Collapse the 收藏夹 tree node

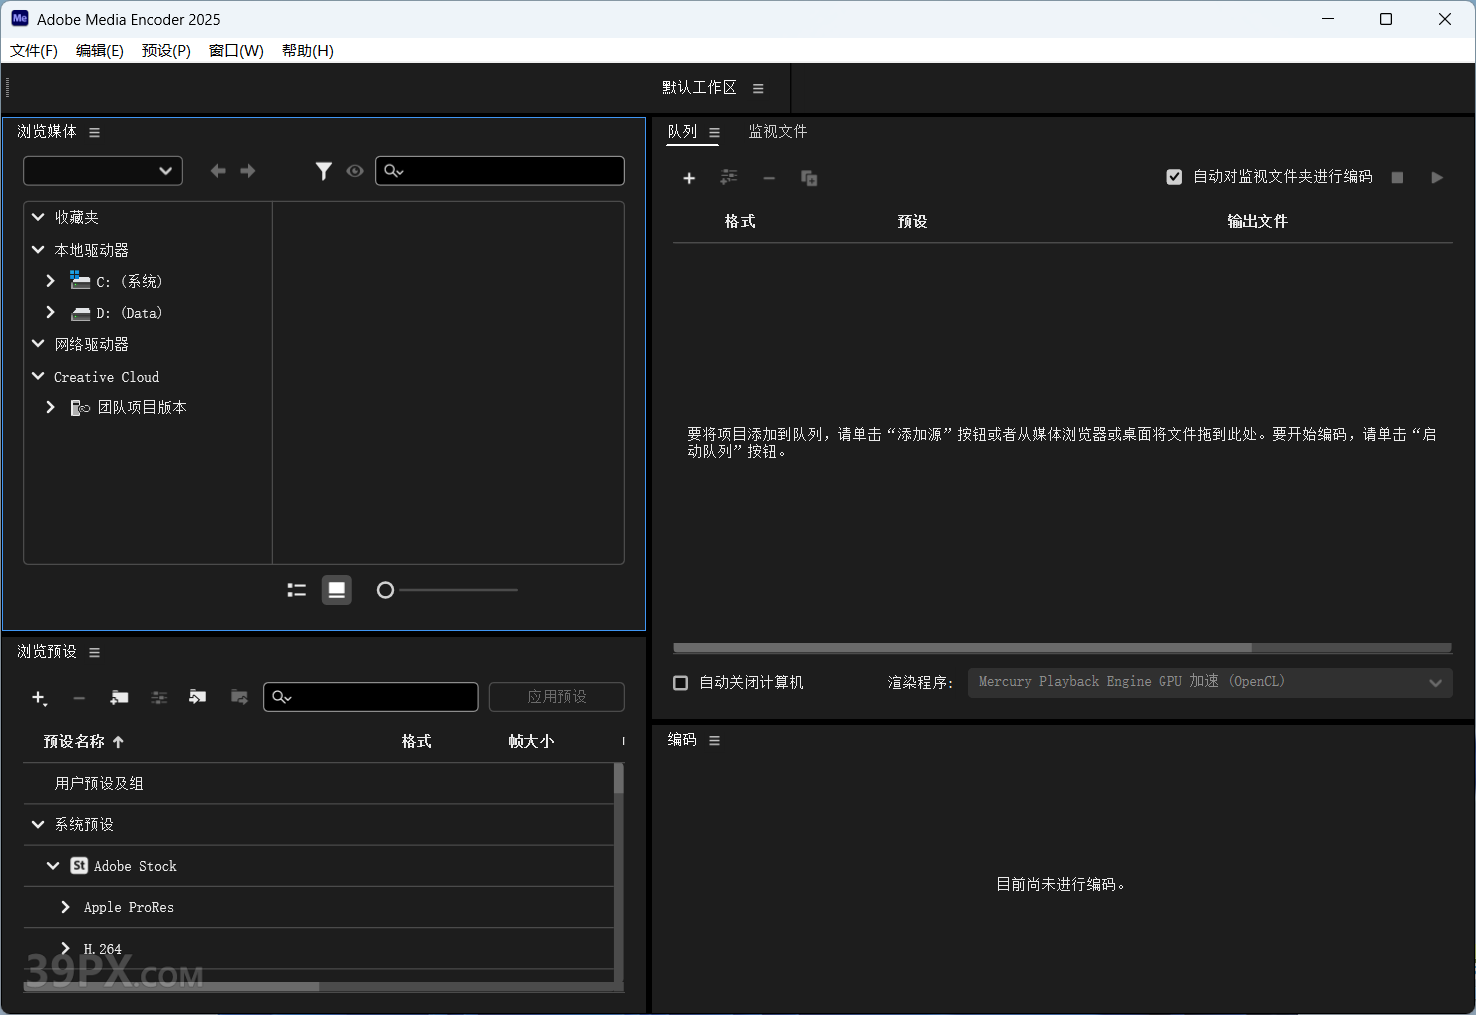(x=38, y=217)
